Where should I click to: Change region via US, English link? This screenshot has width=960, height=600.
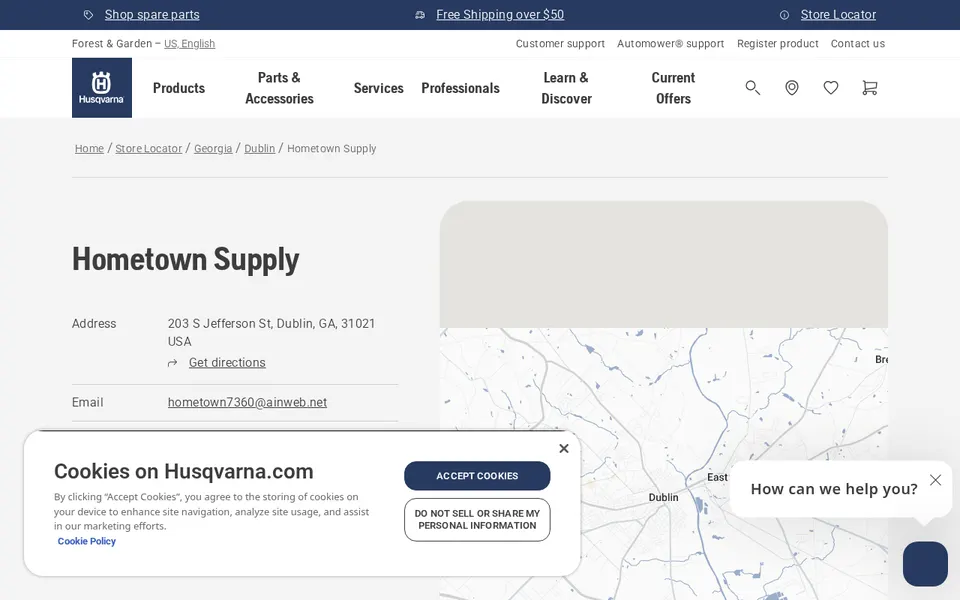point(189,43)
